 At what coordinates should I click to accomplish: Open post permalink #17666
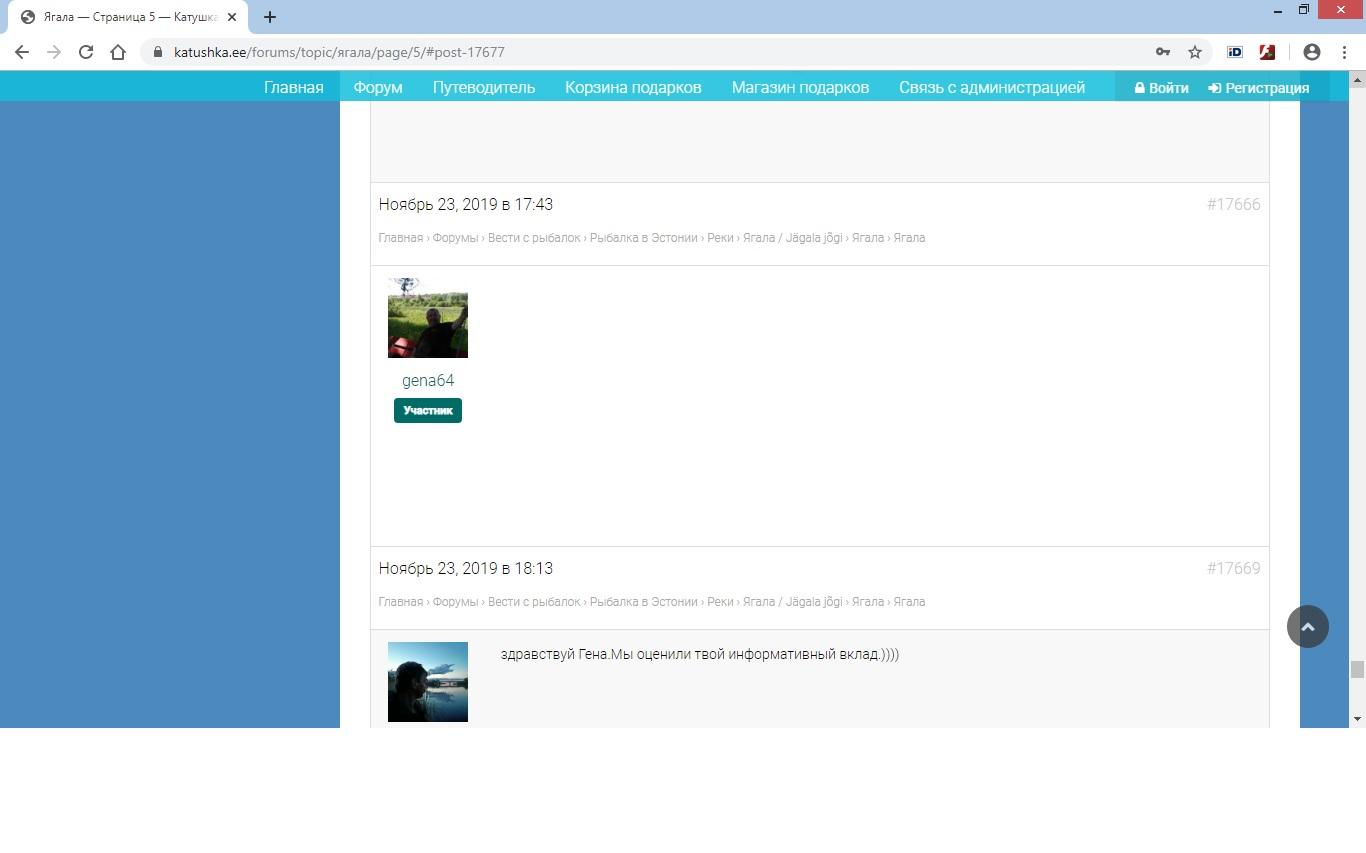tap(1233, 204)
